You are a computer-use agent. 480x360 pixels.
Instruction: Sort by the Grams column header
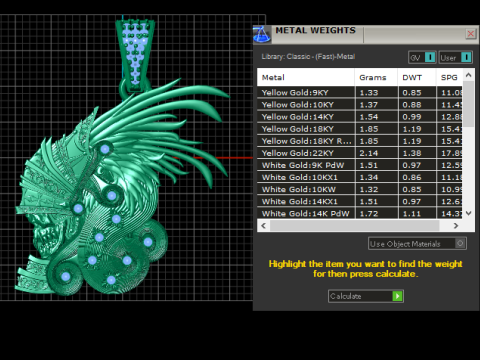[376, 77]
